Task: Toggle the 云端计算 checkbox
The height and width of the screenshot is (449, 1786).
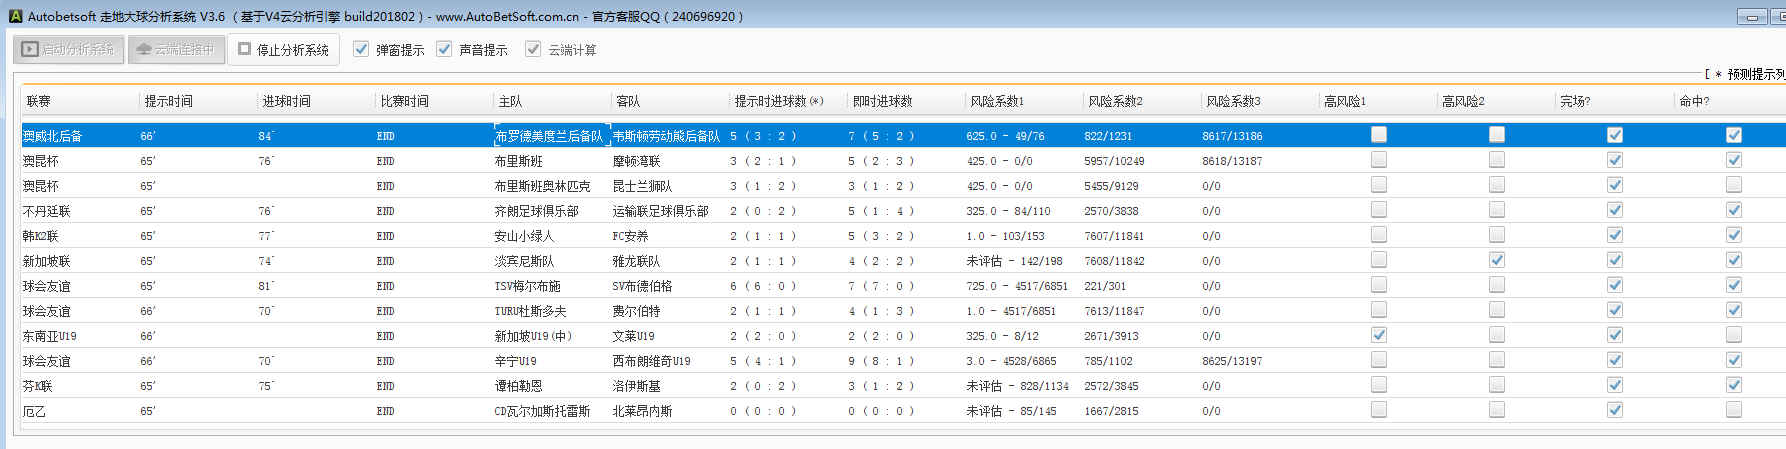Action: click(533, 49)
